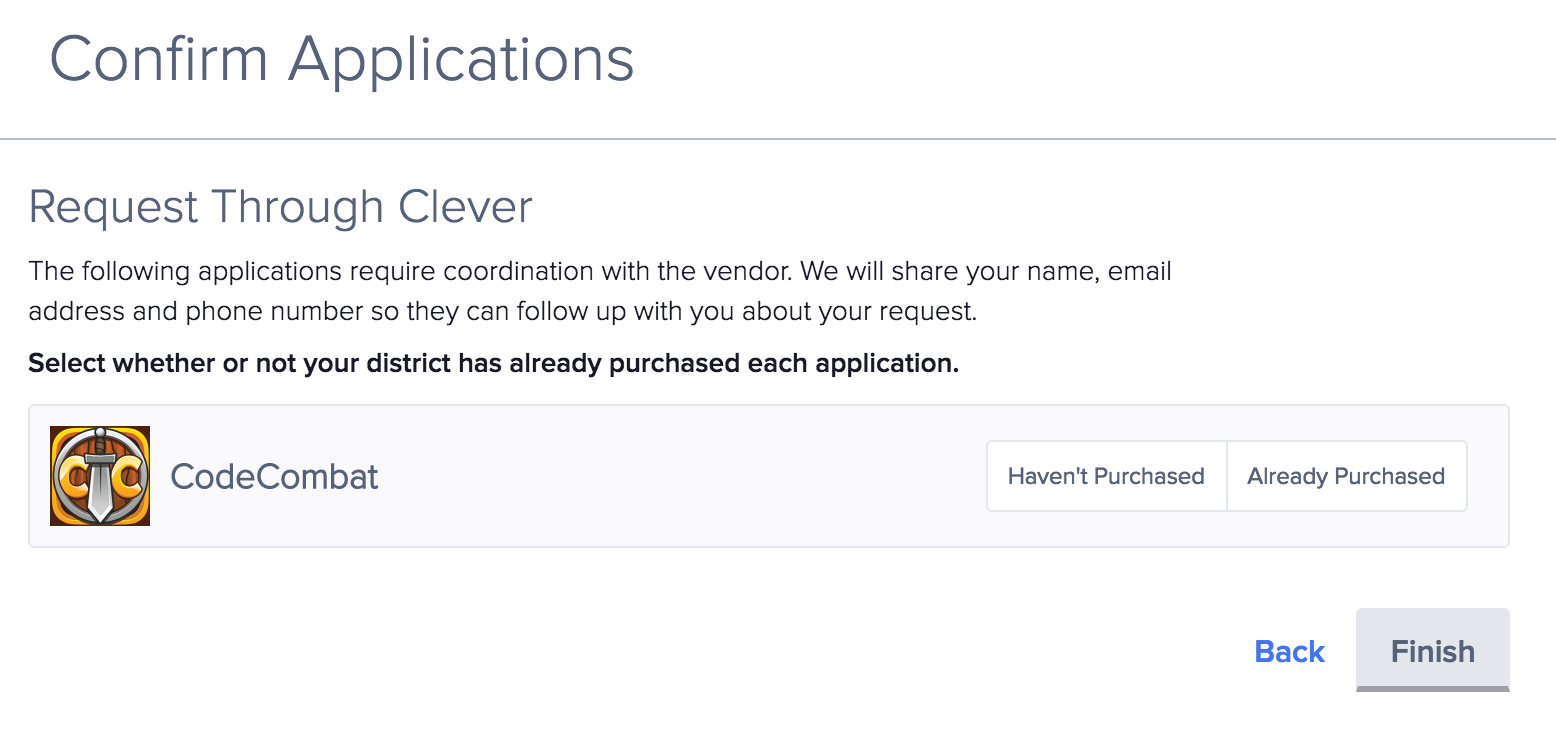Click the CodeCombat app icon

pyautogui.click(x=100, y=476)
